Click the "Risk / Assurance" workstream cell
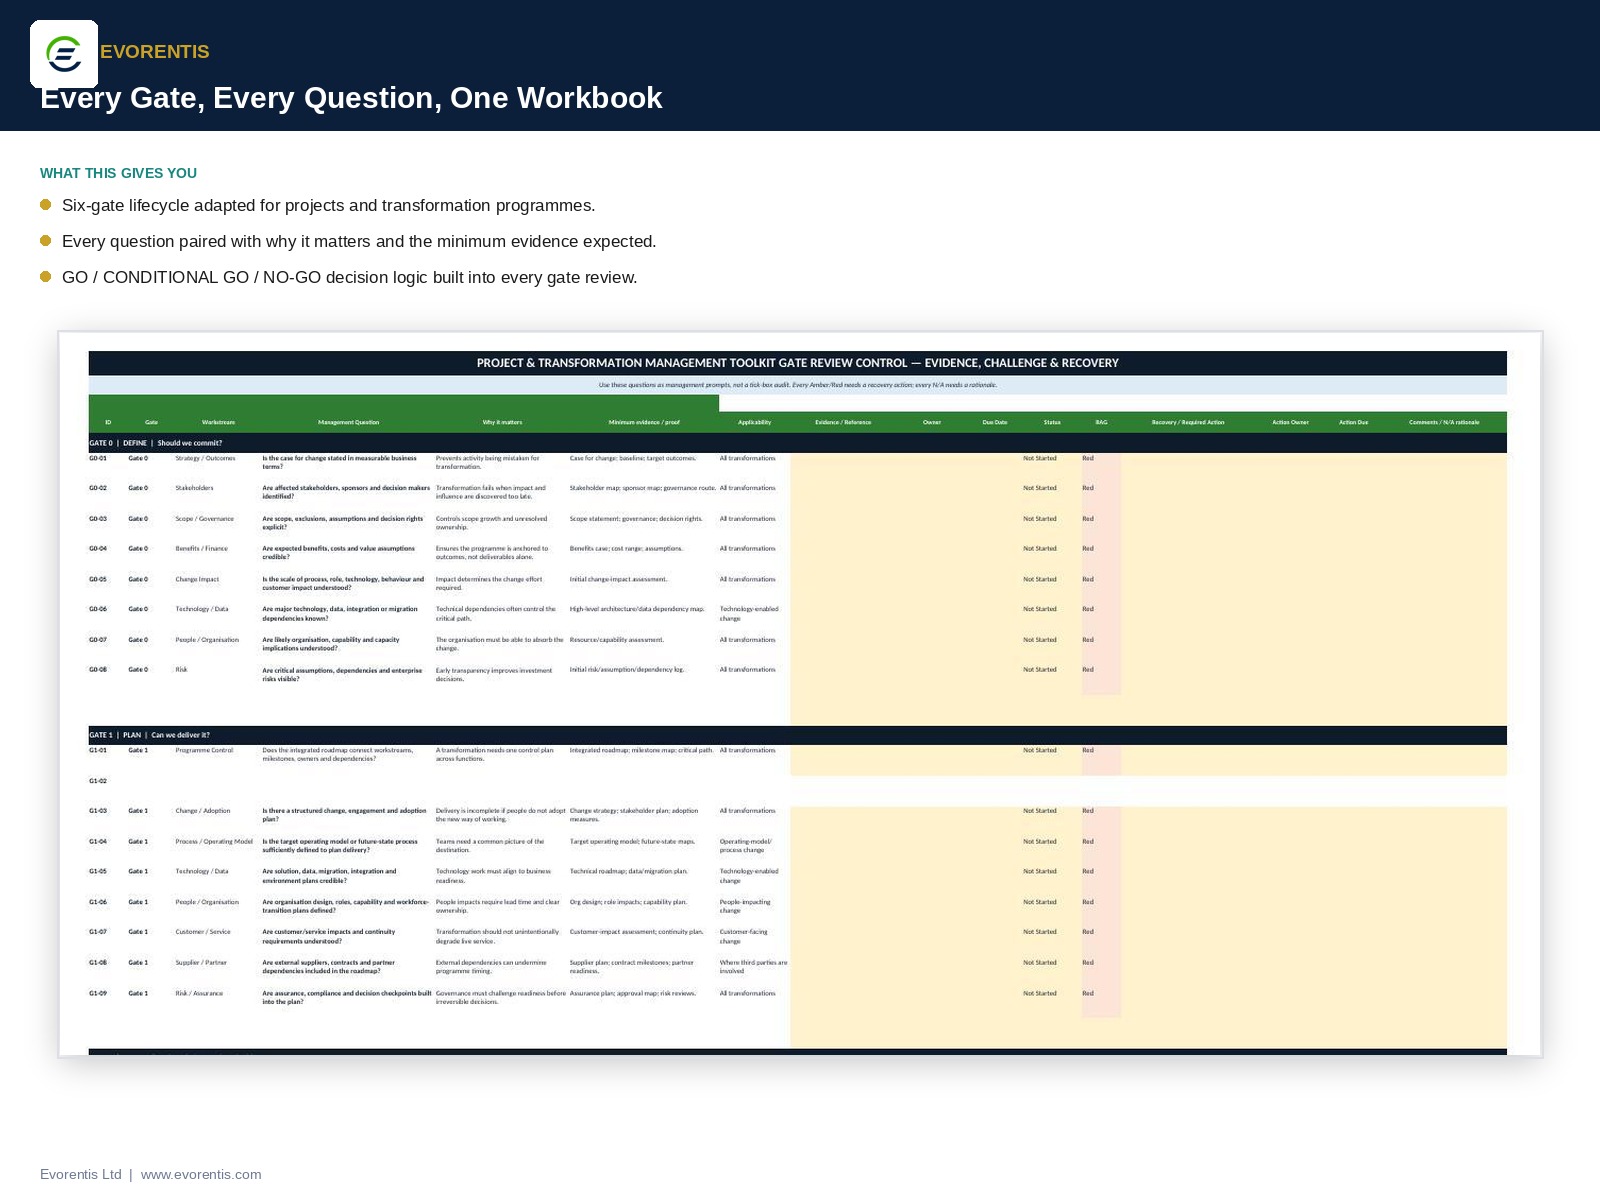 199,993
